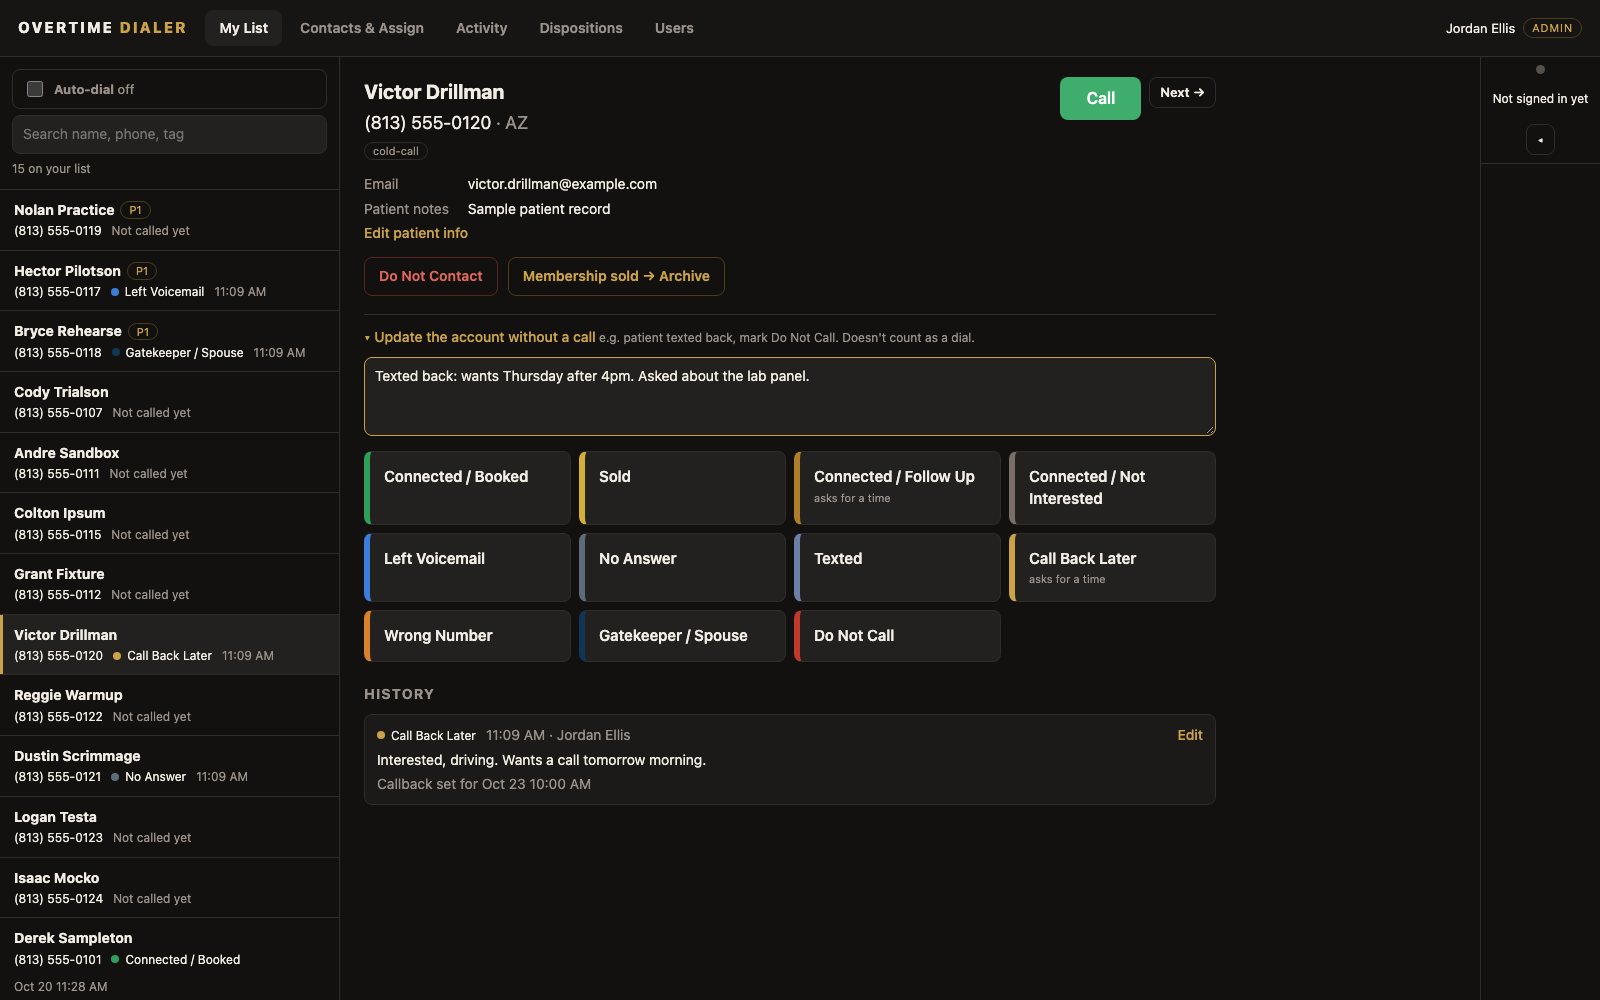This screenshot has width=1600, height=1000.
Task: Select Bryce Rehearse from the list
Action: 169,341
